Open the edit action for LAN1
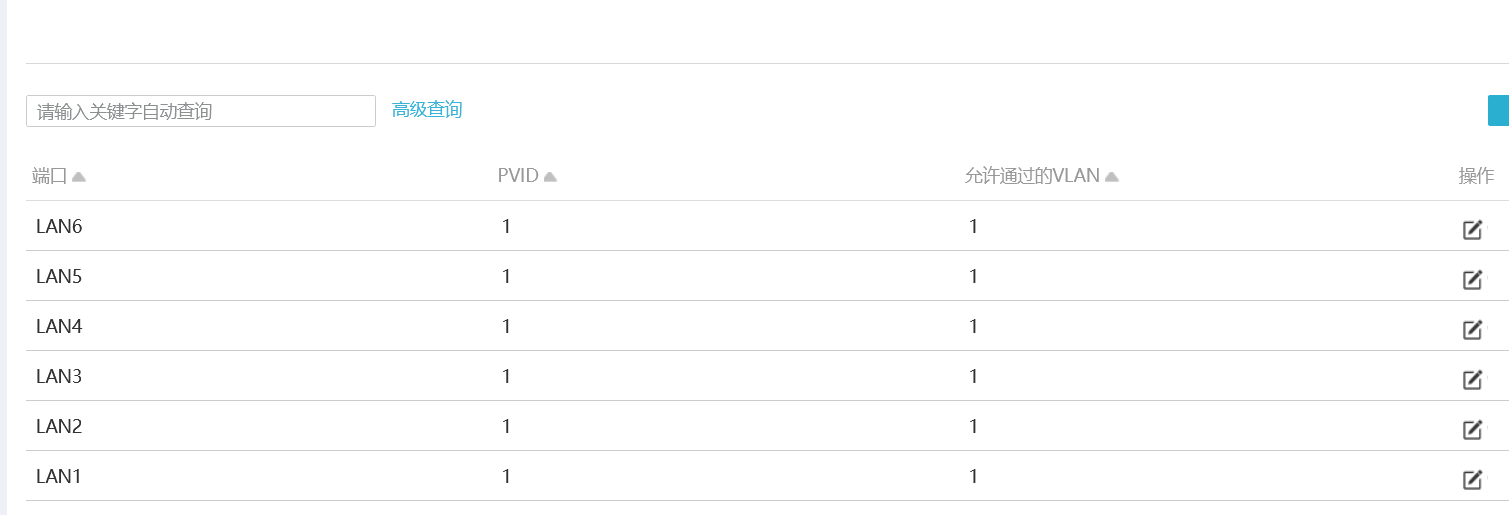Viewport: 1509px width, 515px height. pos(1472,480)
